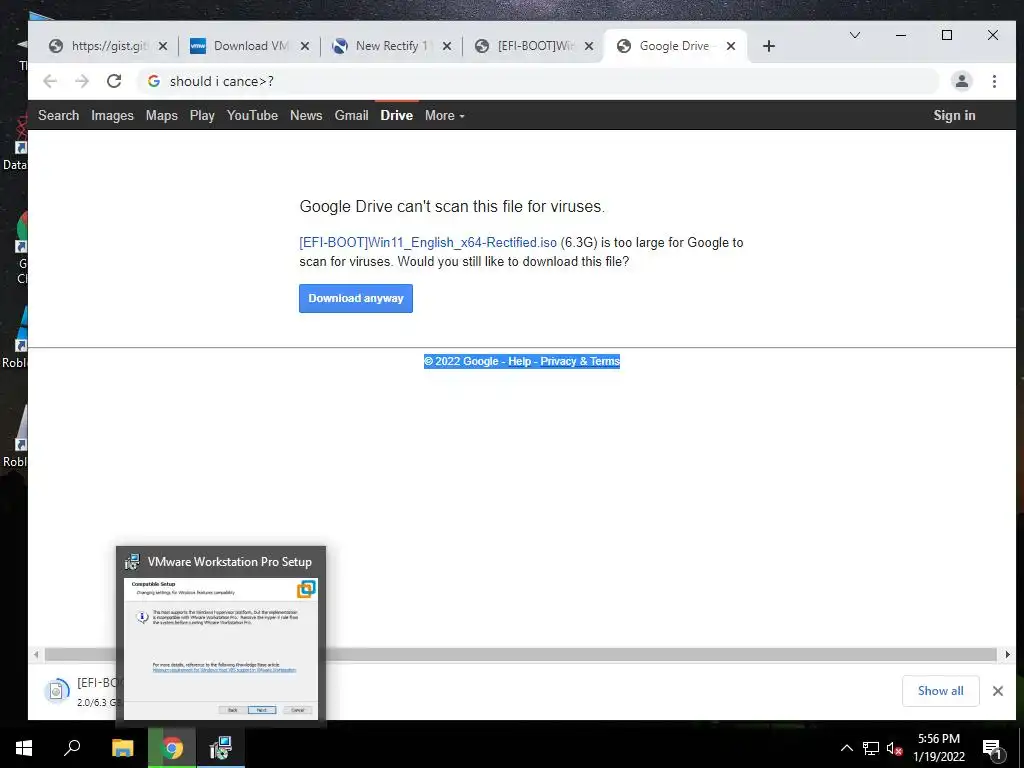Click the Download anyway button

coord(356,298)
